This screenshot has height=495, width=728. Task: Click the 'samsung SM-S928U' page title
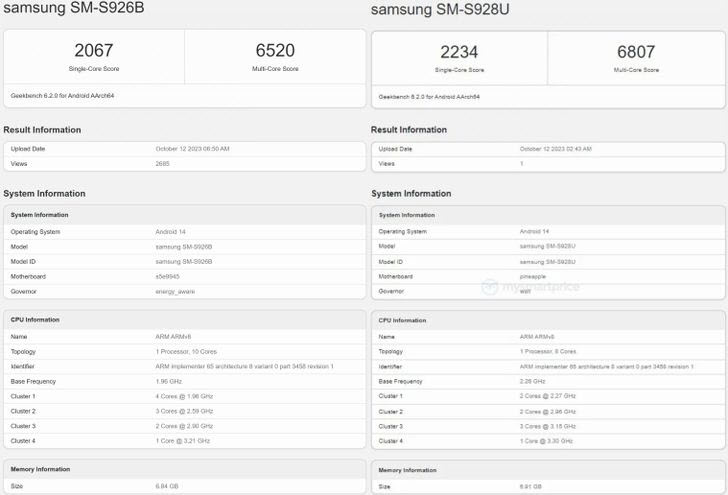click(440, 9)
